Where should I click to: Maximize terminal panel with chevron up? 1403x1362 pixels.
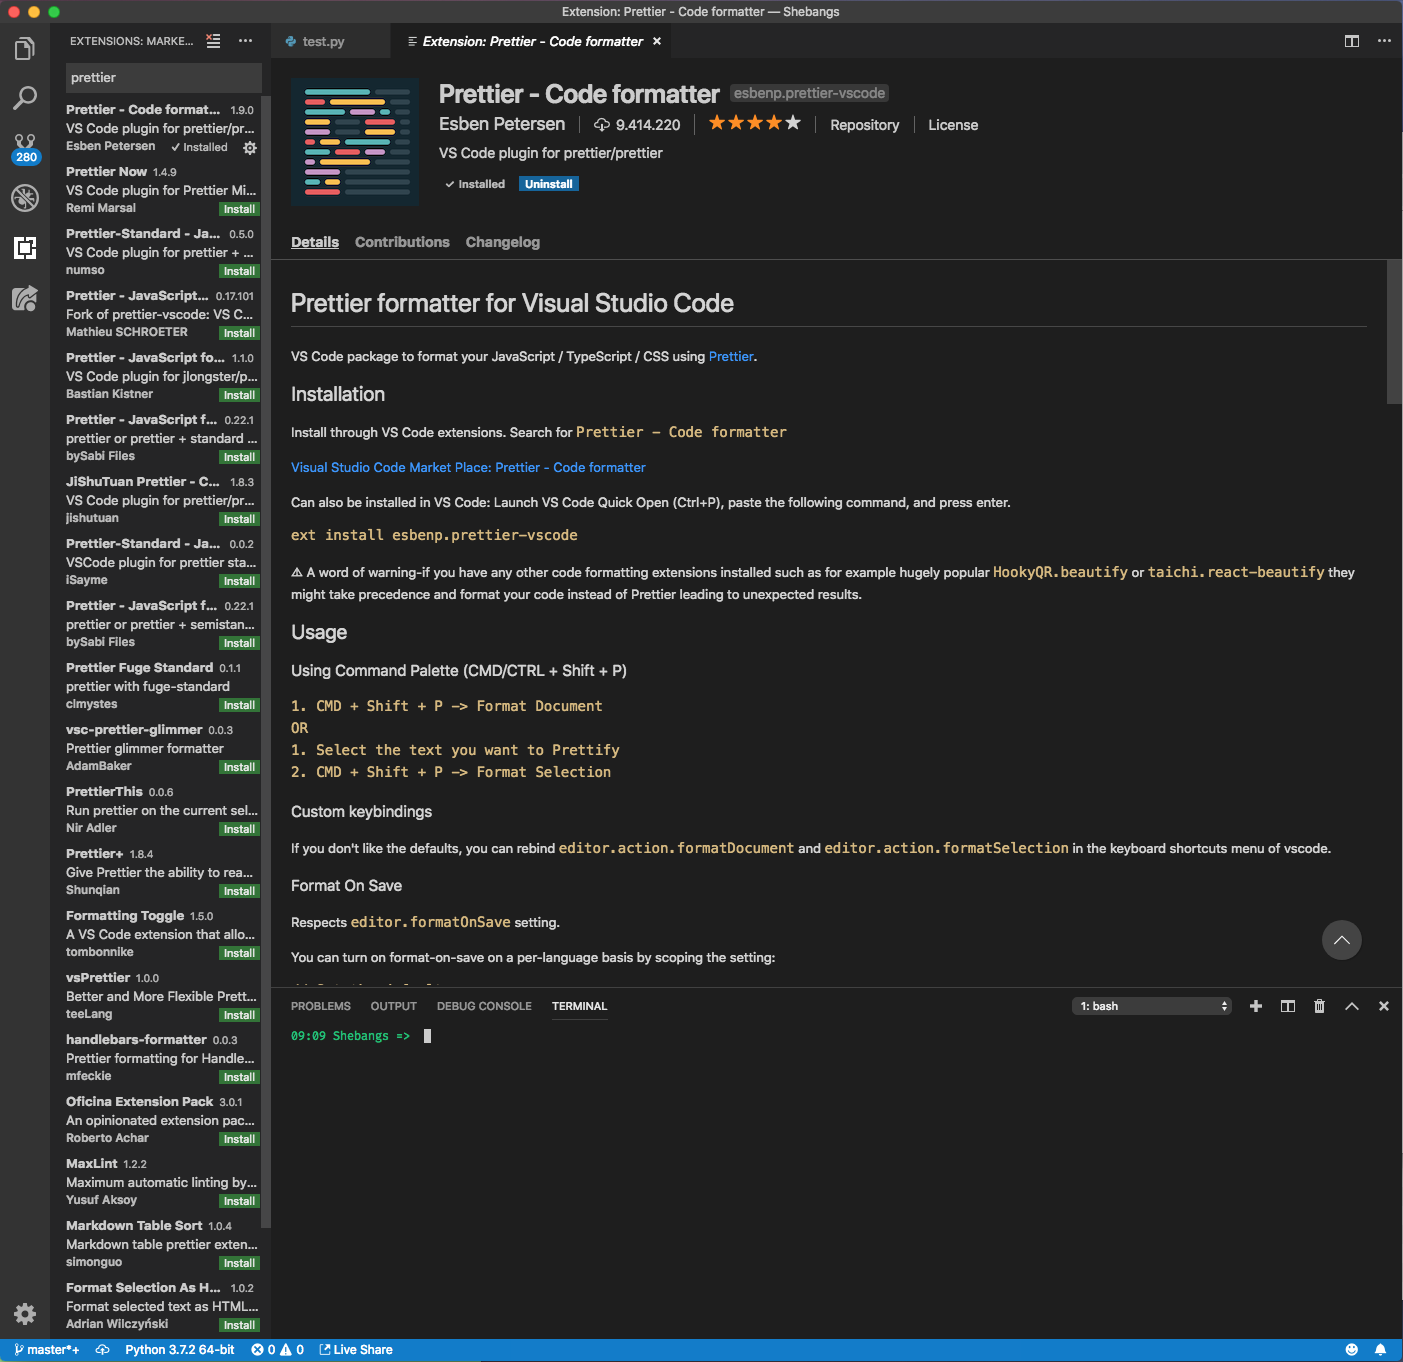[x=1352, y=1006]
